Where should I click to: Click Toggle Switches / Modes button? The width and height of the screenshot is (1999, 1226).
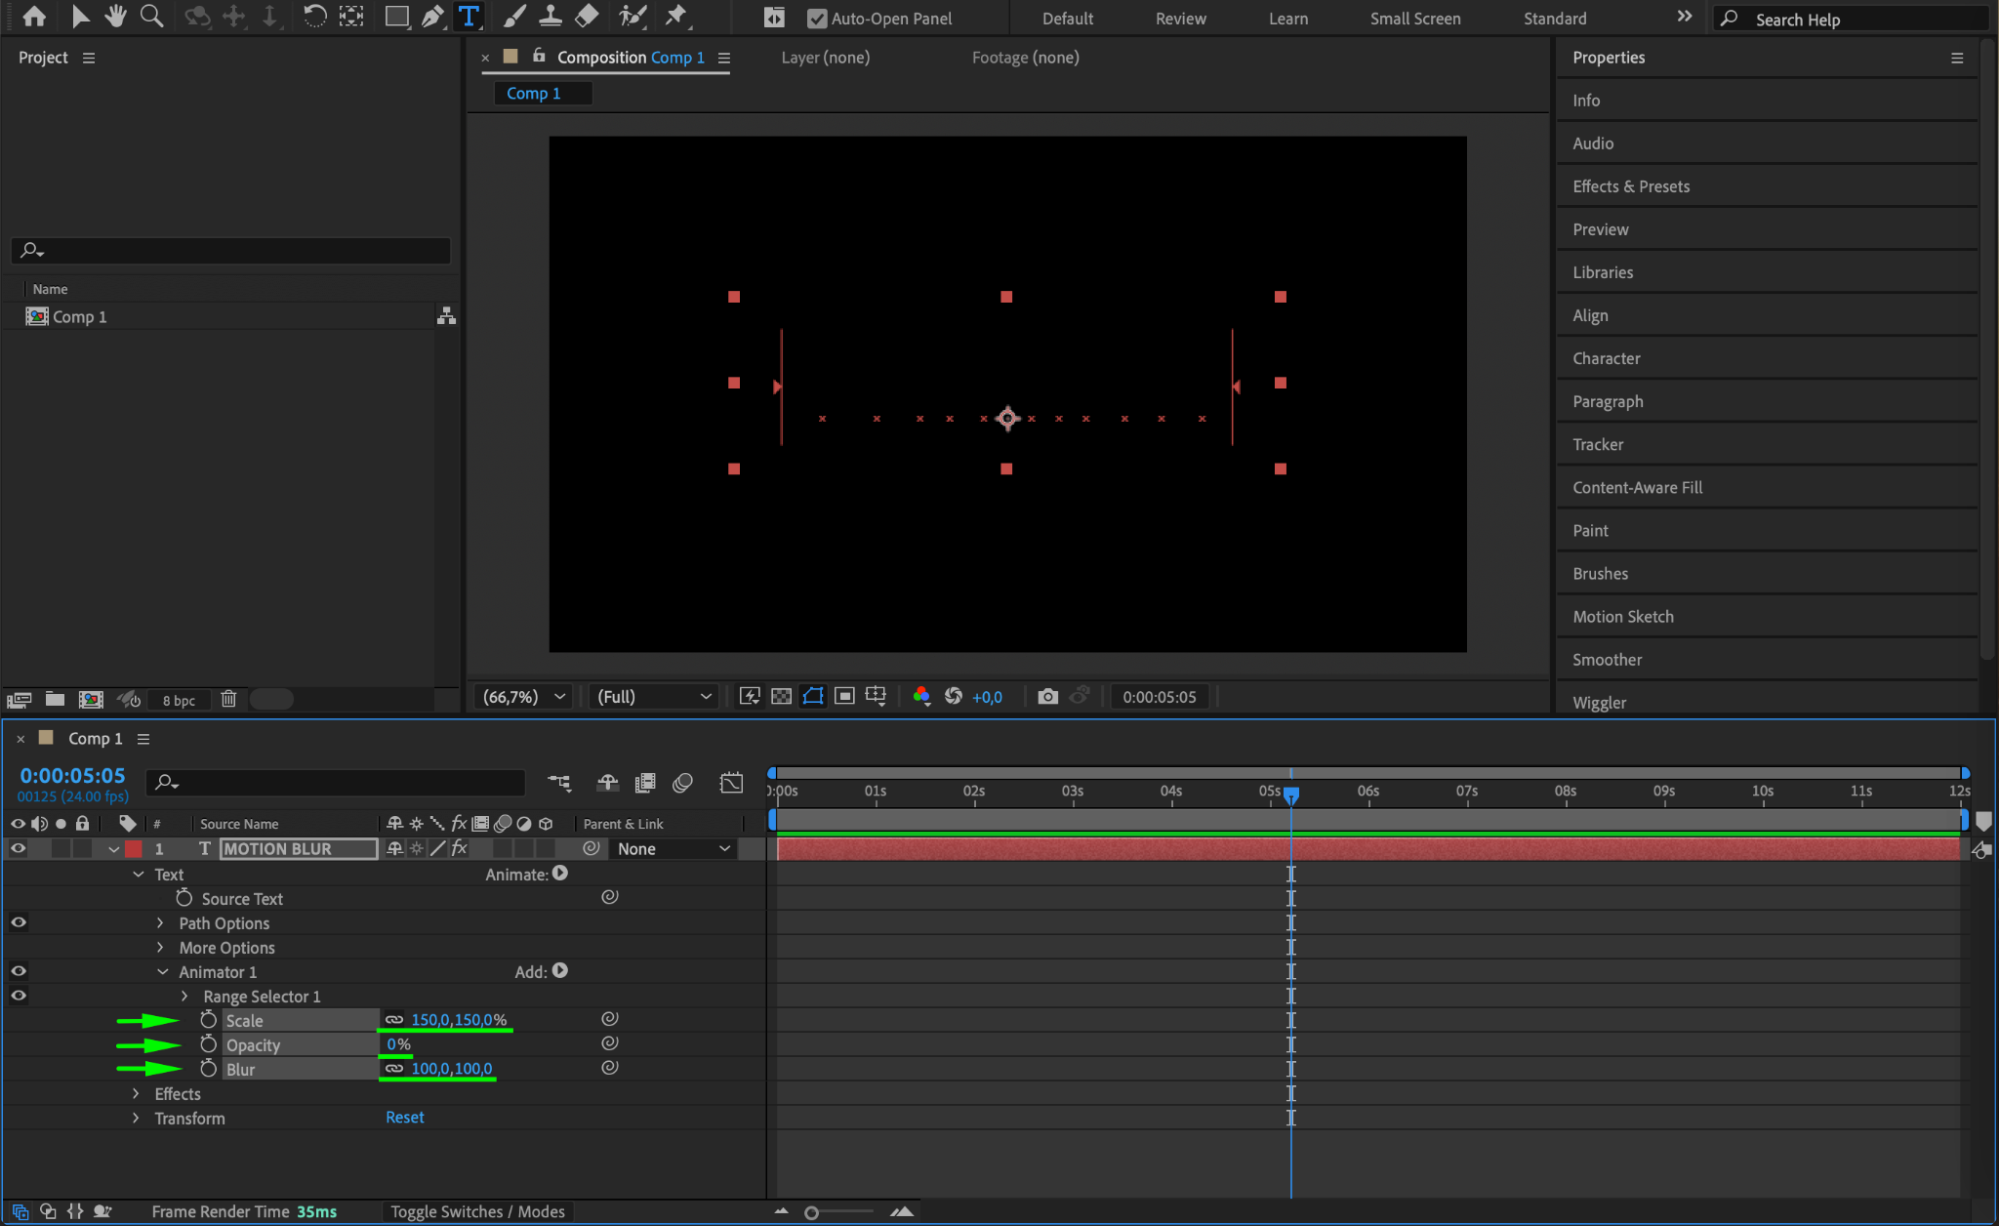477,1212
